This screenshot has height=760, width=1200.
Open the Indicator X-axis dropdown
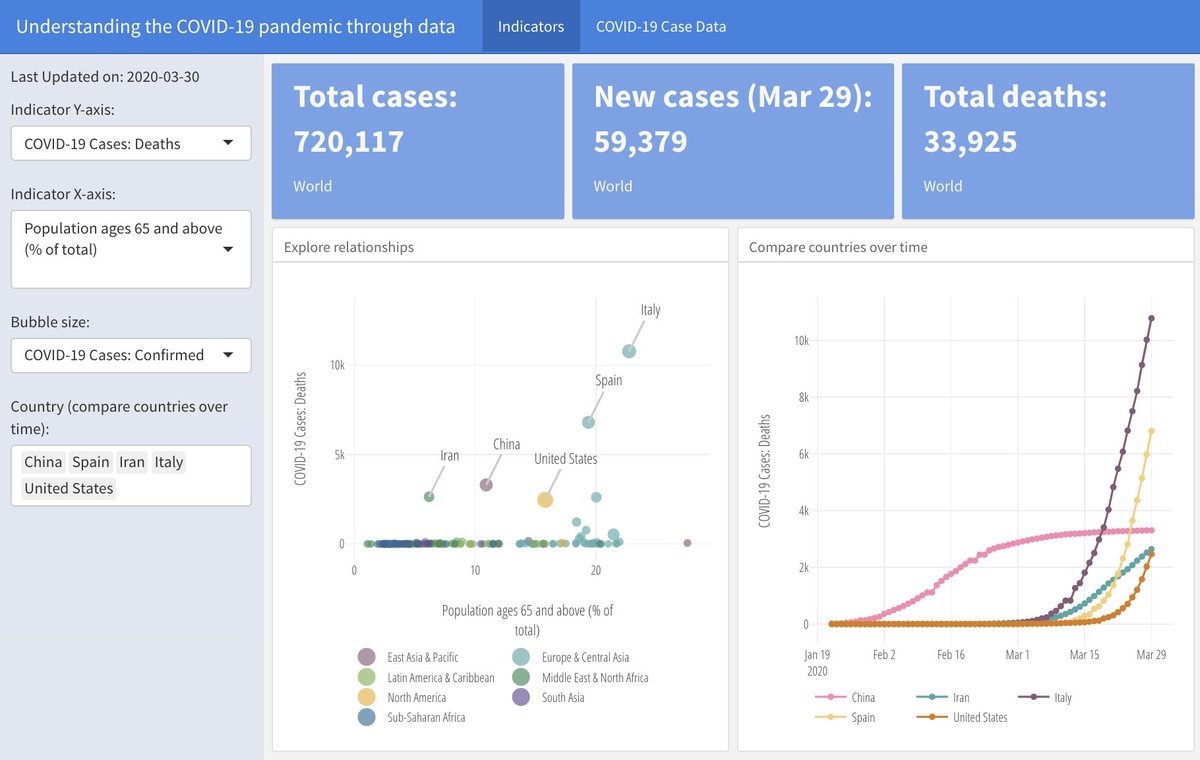click(131, 249)
